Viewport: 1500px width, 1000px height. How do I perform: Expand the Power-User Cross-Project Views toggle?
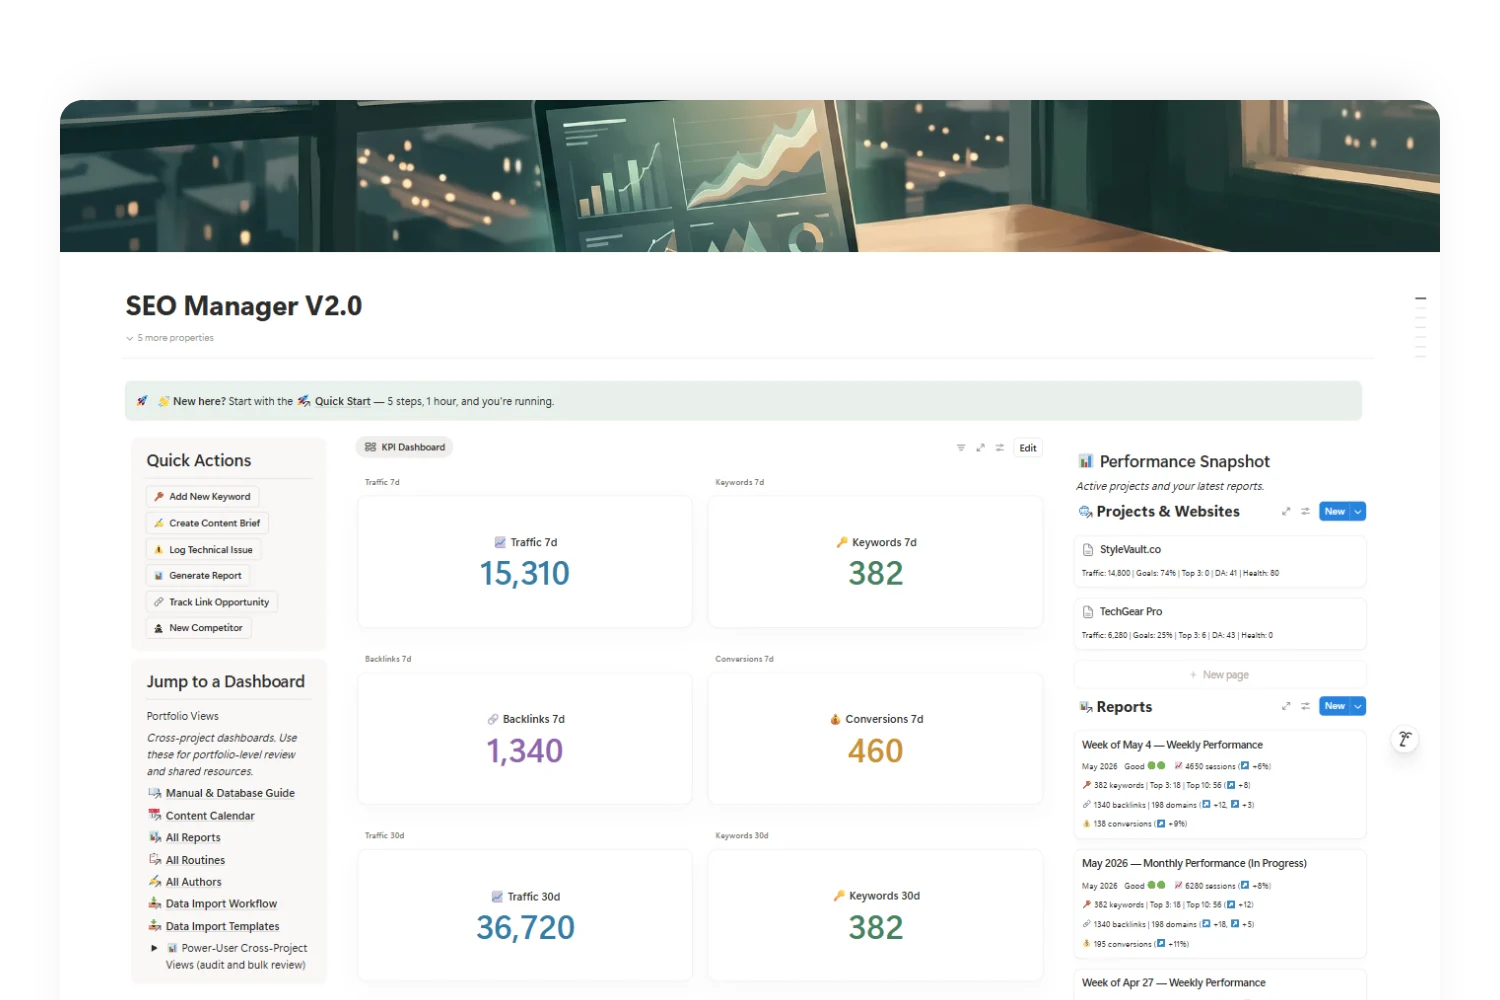tap(154, 948)
